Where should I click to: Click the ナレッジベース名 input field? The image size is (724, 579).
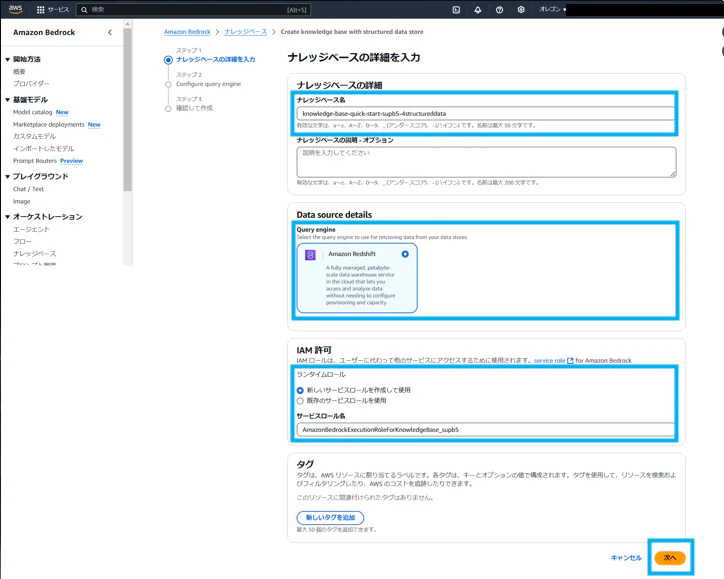(x=486, y=114)
